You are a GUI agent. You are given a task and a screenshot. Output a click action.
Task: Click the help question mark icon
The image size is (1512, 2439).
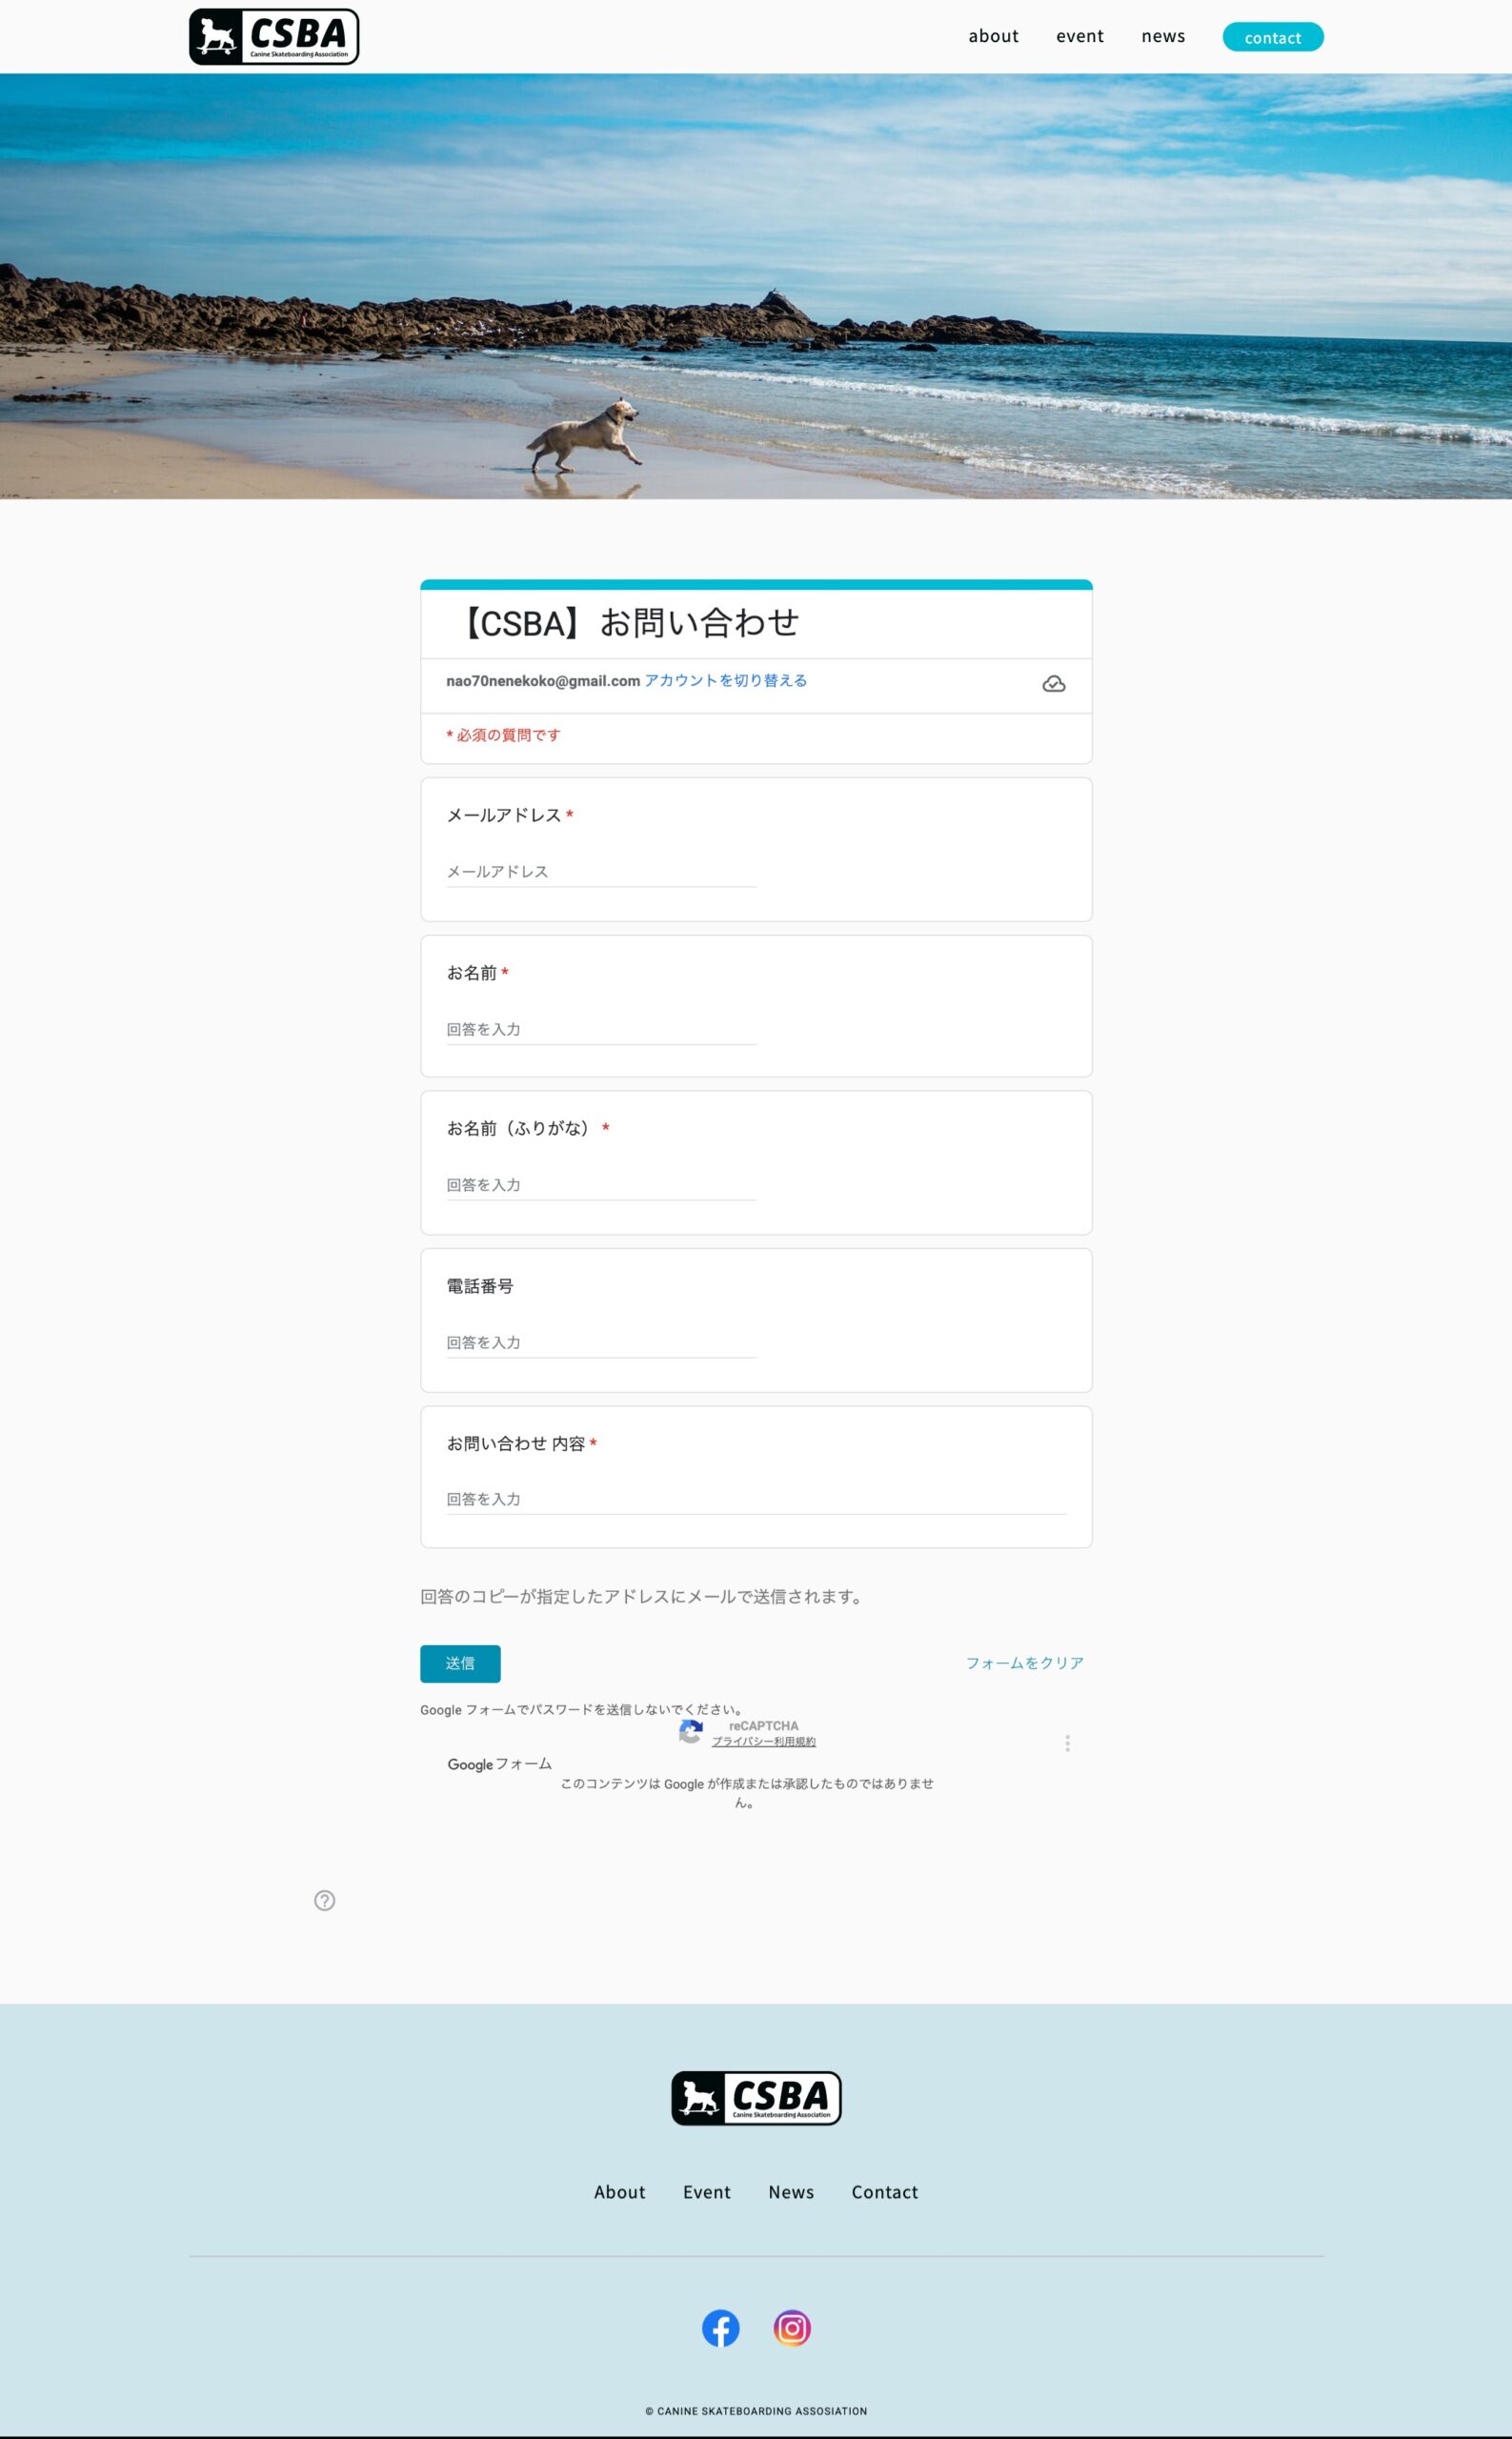(324, 1900)
